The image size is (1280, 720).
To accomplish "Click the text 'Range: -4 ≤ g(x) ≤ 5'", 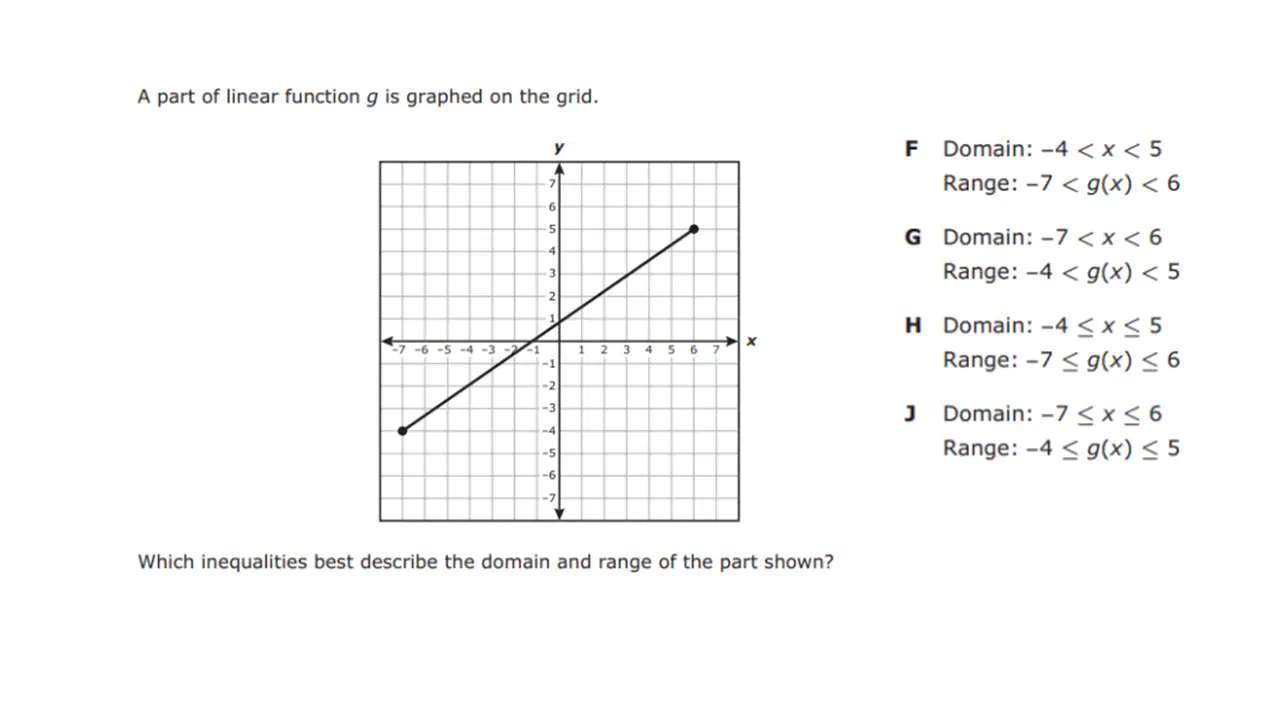I will coord(1061,448).
